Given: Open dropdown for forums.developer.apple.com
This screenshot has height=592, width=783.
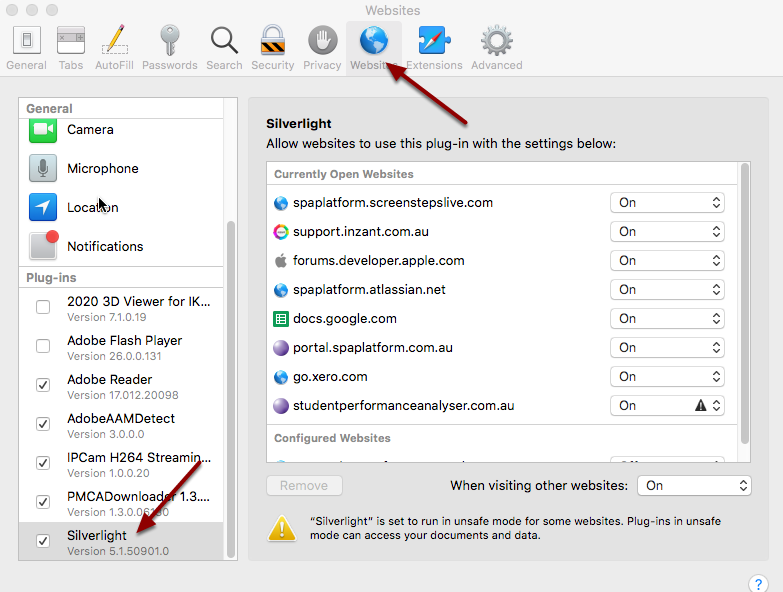Looking at the screenshot, I should click(x=667, y=261).
